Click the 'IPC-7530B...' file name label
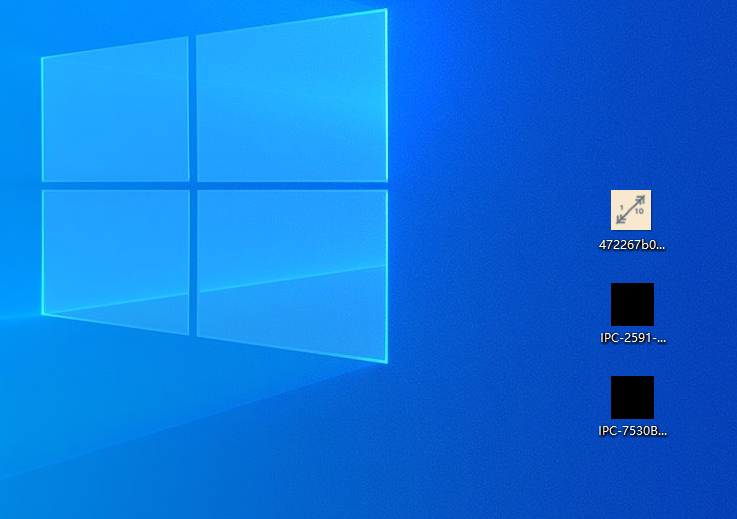Viewport: 737px width, 519px height. 633,431
